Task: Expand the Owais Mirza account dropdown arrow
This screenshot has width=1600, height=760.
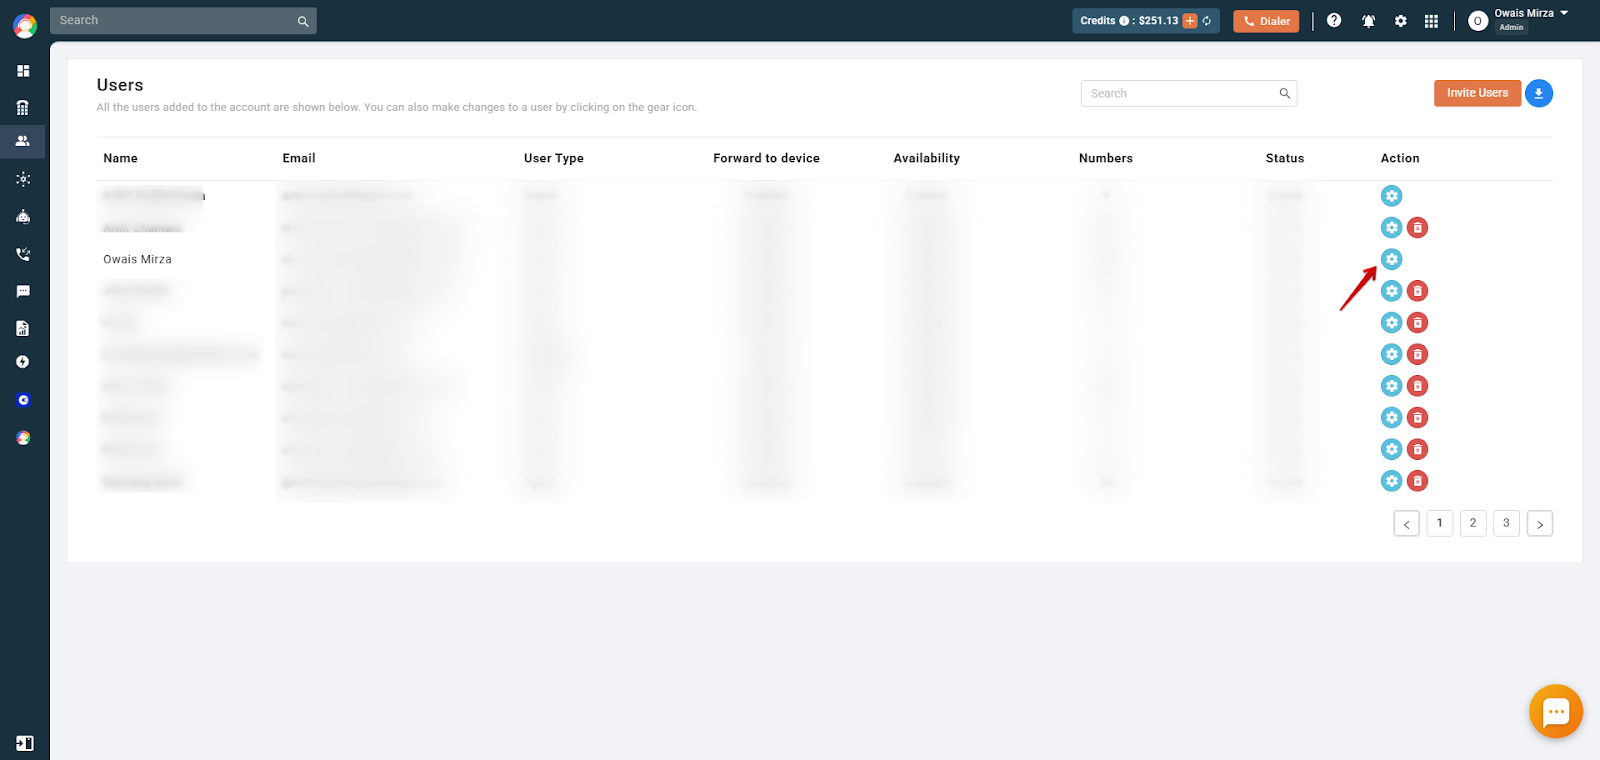Action: click(1564, 13)
